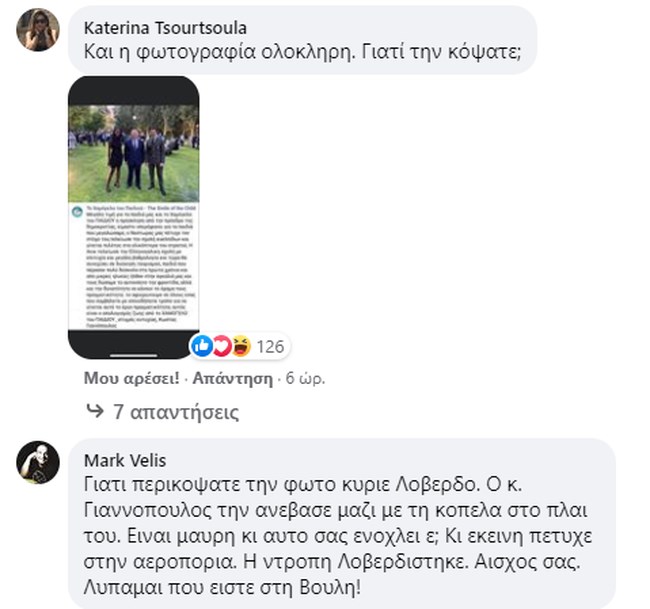Open the "6 ώρ." timestamp link
This screenshot has height=609, width=650.
pos(306,378)
